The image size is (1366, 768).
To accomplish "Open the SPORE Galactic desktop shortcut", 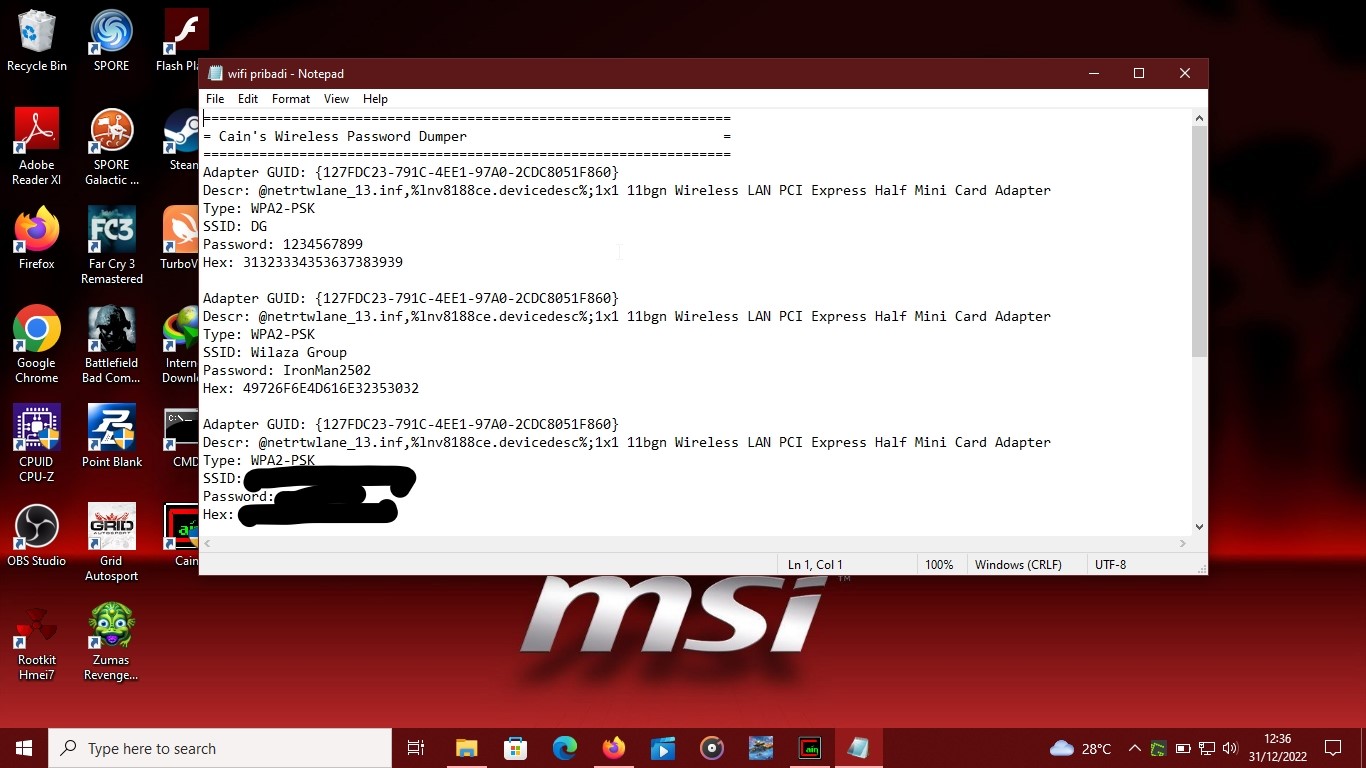I will 111,147.
